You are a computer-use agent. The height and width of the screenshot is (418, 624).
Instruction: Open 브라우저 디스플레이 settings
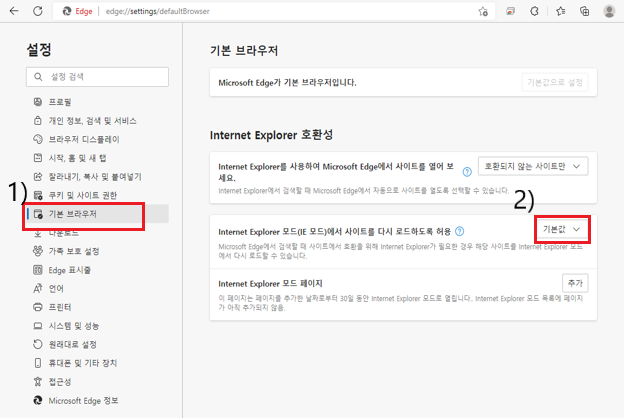(x=98, y=139)
